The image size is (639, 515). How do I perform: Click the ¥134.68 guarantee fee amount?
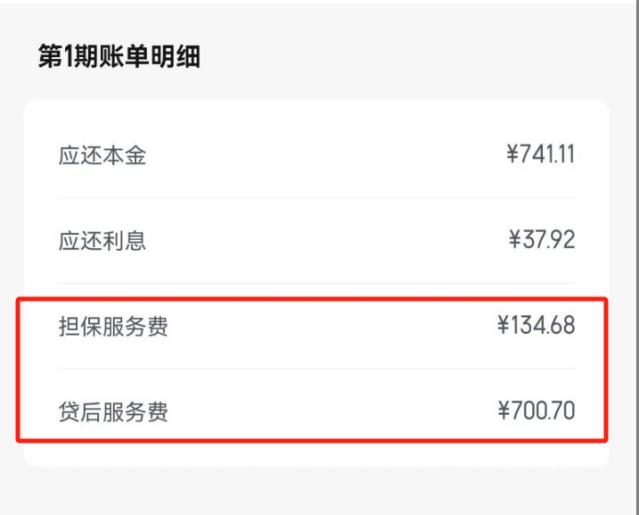pos(536,325)
